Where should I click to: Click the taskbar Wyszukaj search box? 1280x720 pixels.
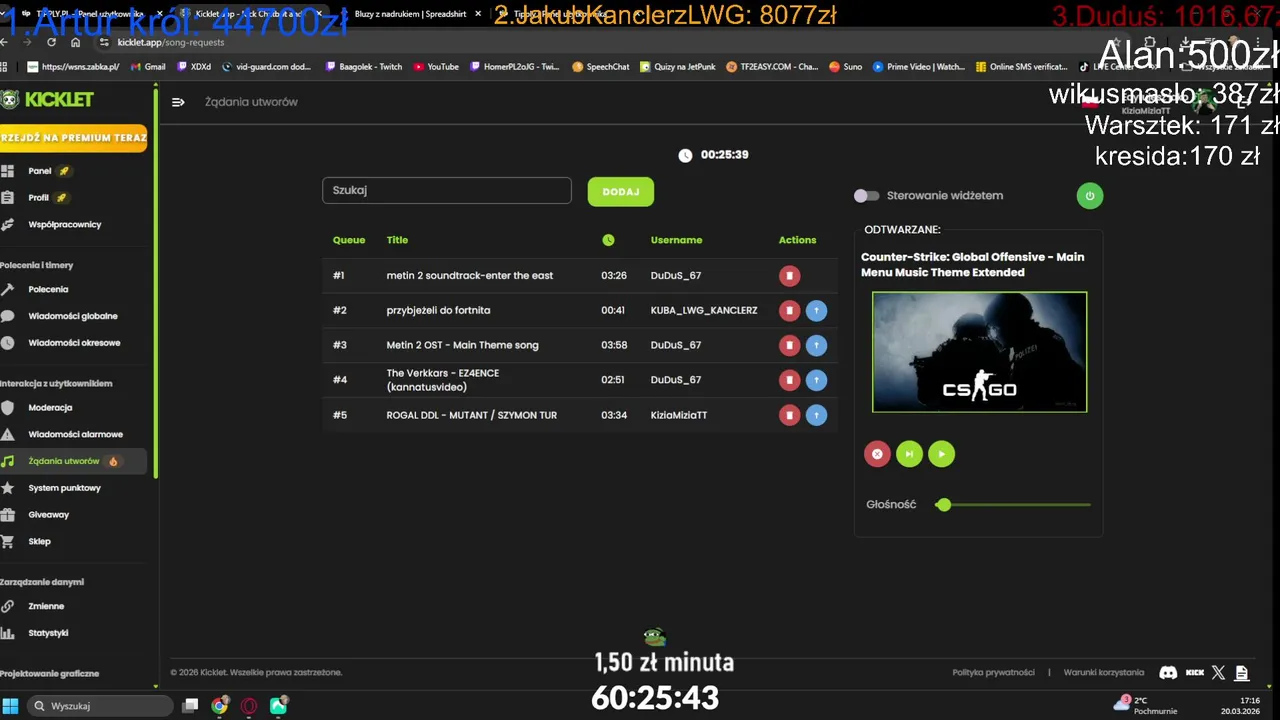(x=99, y=706)
